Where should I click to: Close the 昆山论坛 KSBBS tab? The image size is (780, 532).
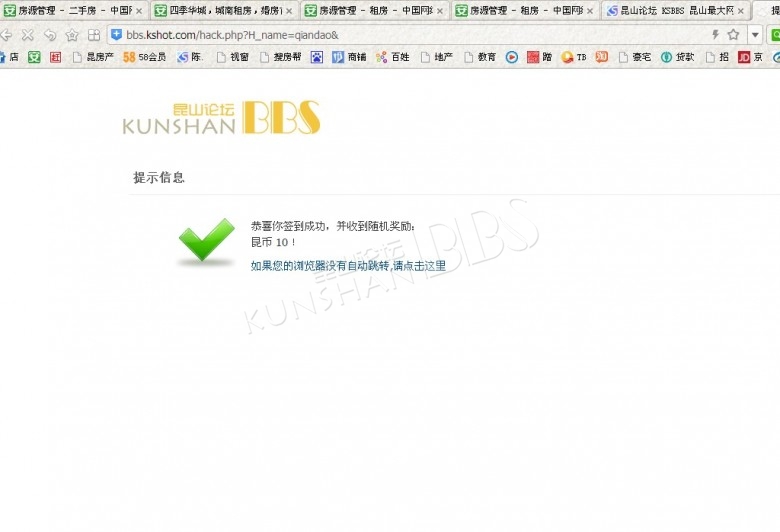pos(741,10)
